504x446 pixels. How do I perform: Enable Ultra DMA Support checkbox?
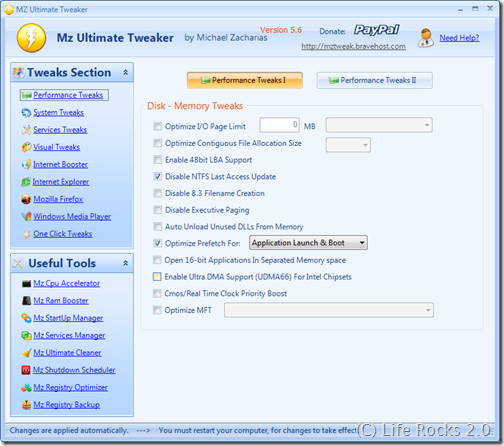157,277
